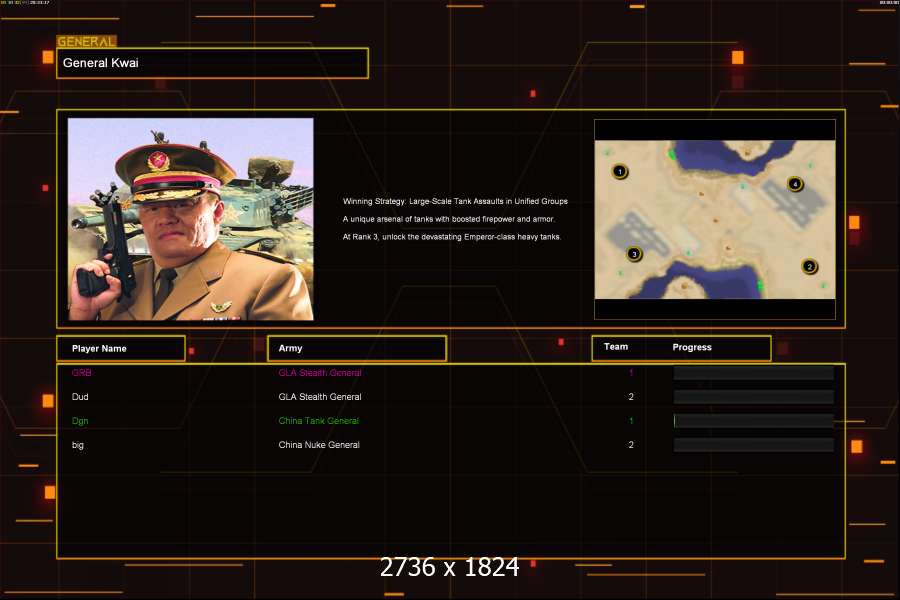This screenshot has height=600, width=900.
Task: Click the Rank 3 Emperor-class tanks line
Action: [x=451, y=237]
